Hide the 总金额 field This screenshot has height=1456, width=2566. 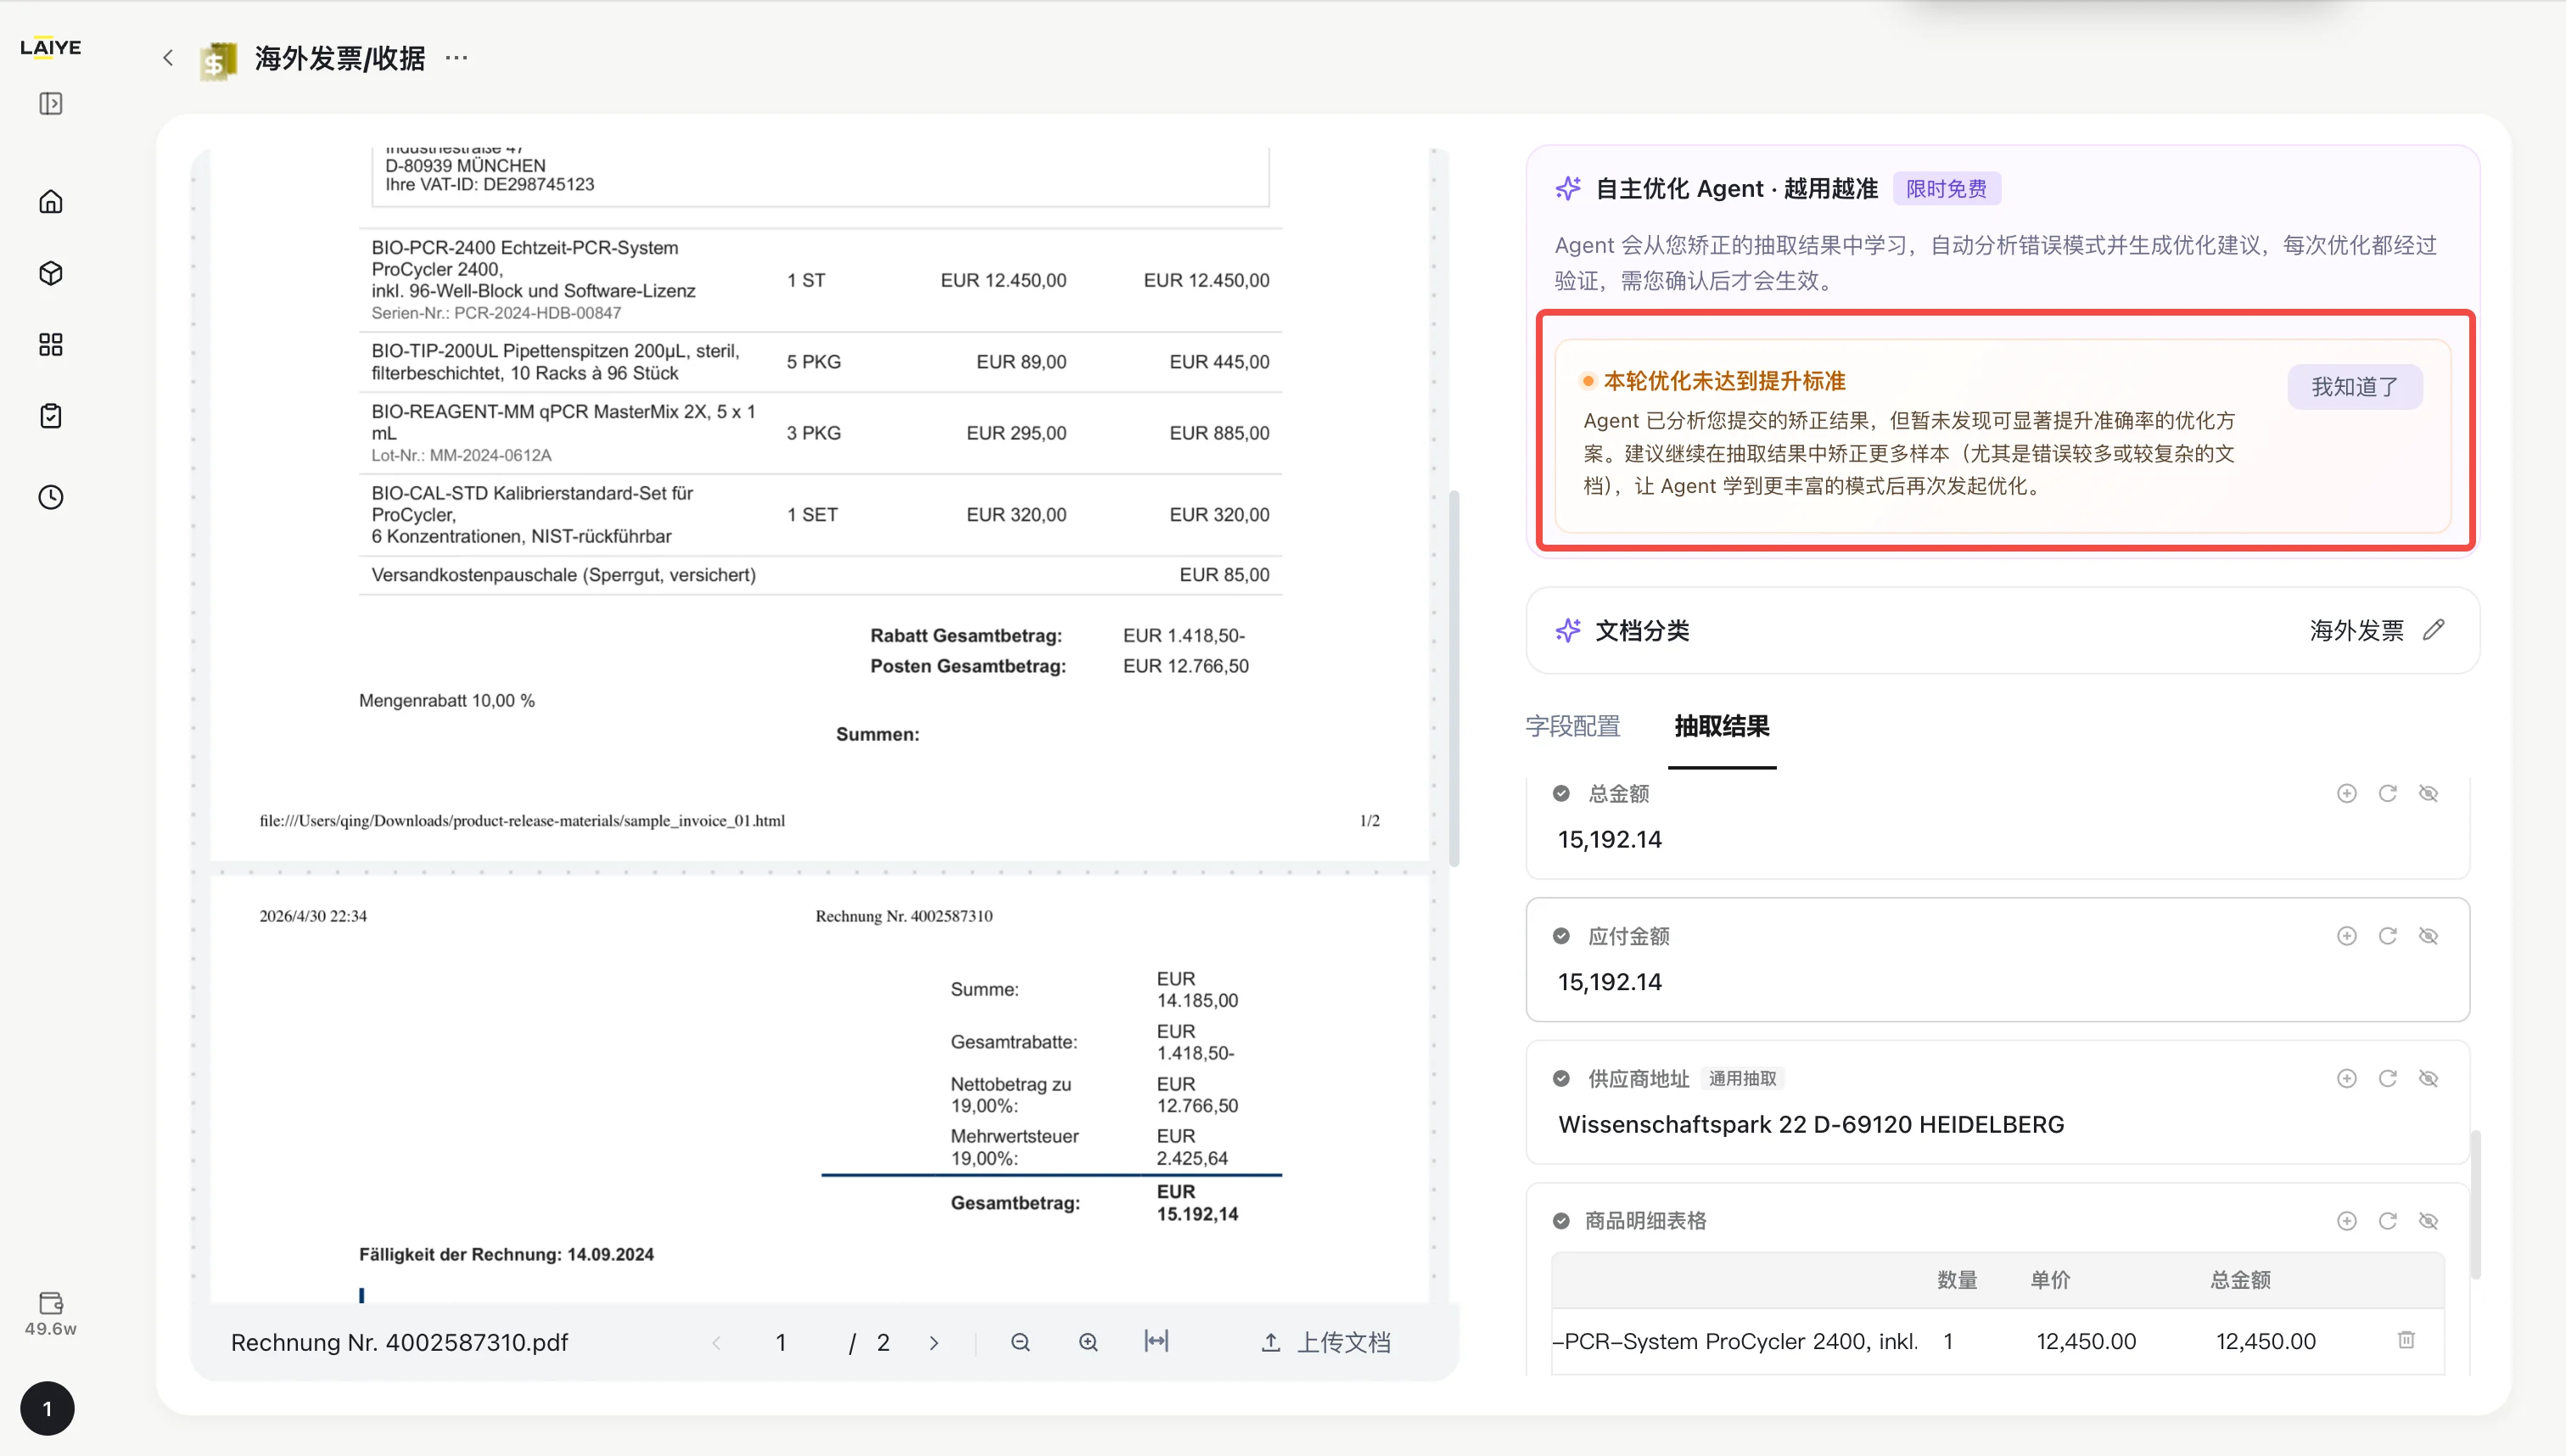click(x=2428, y=793)
